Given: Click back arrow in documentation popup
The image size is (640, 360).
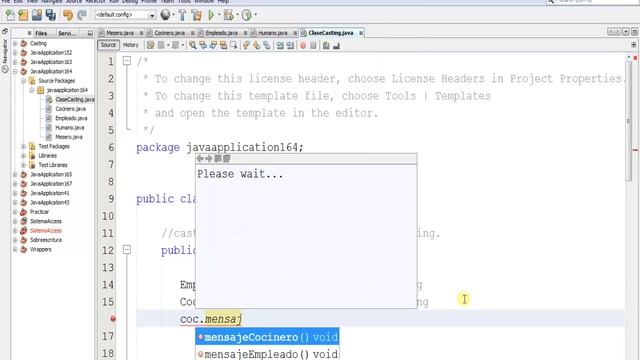Looking at the screenshot, I should pyautogui.click(x=200, y=158).
